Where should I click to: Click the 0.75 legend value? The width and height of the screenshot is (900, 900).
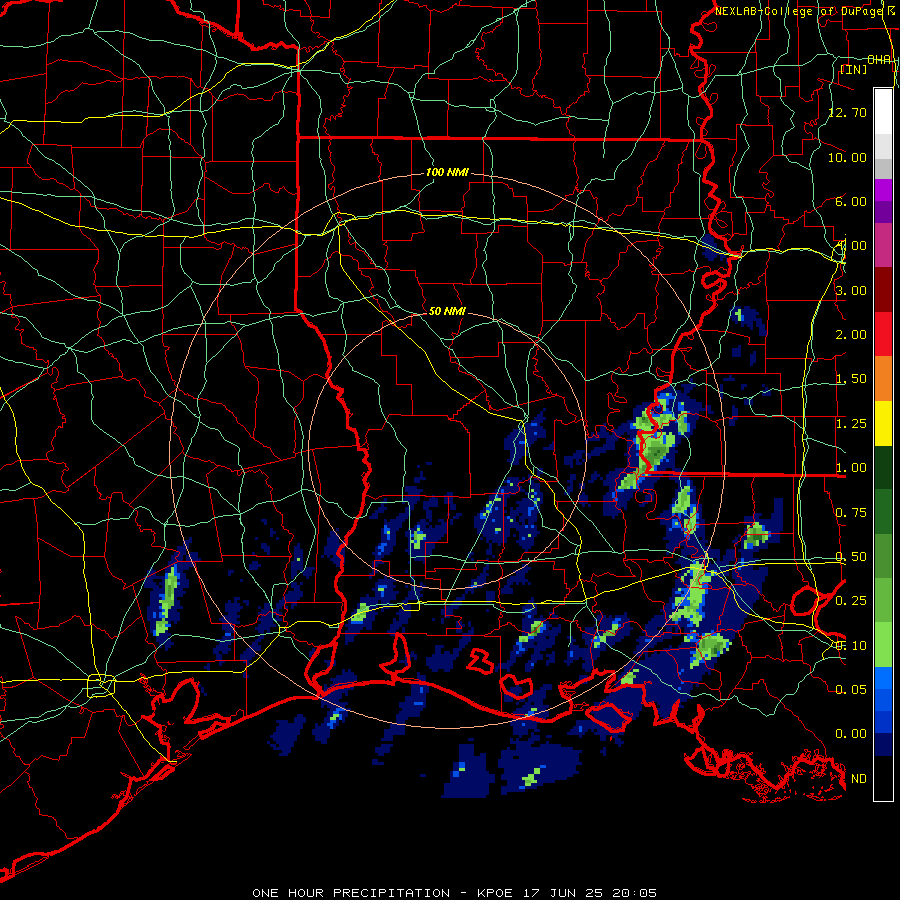click(851, 513)
